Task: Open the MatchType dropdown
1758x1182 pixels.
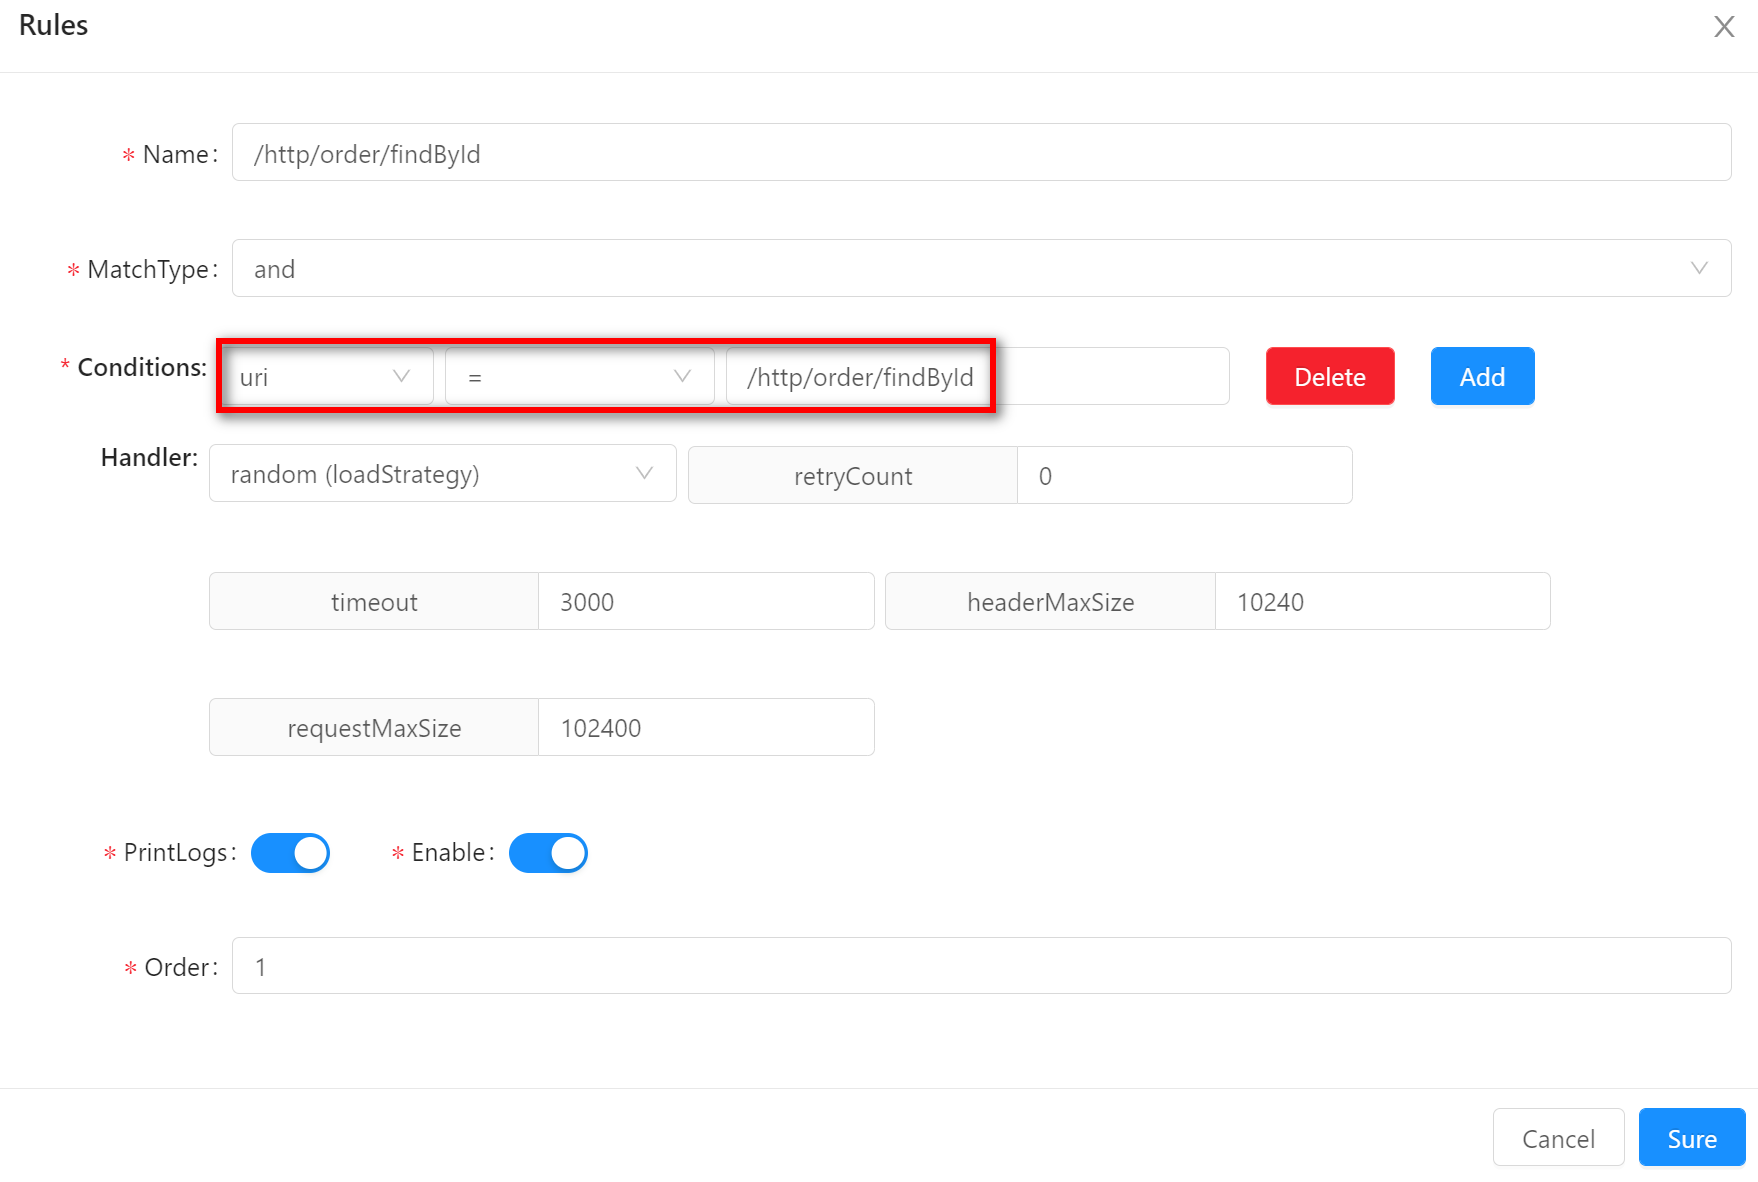Action: pyautogui.click(x=980, y=268)
